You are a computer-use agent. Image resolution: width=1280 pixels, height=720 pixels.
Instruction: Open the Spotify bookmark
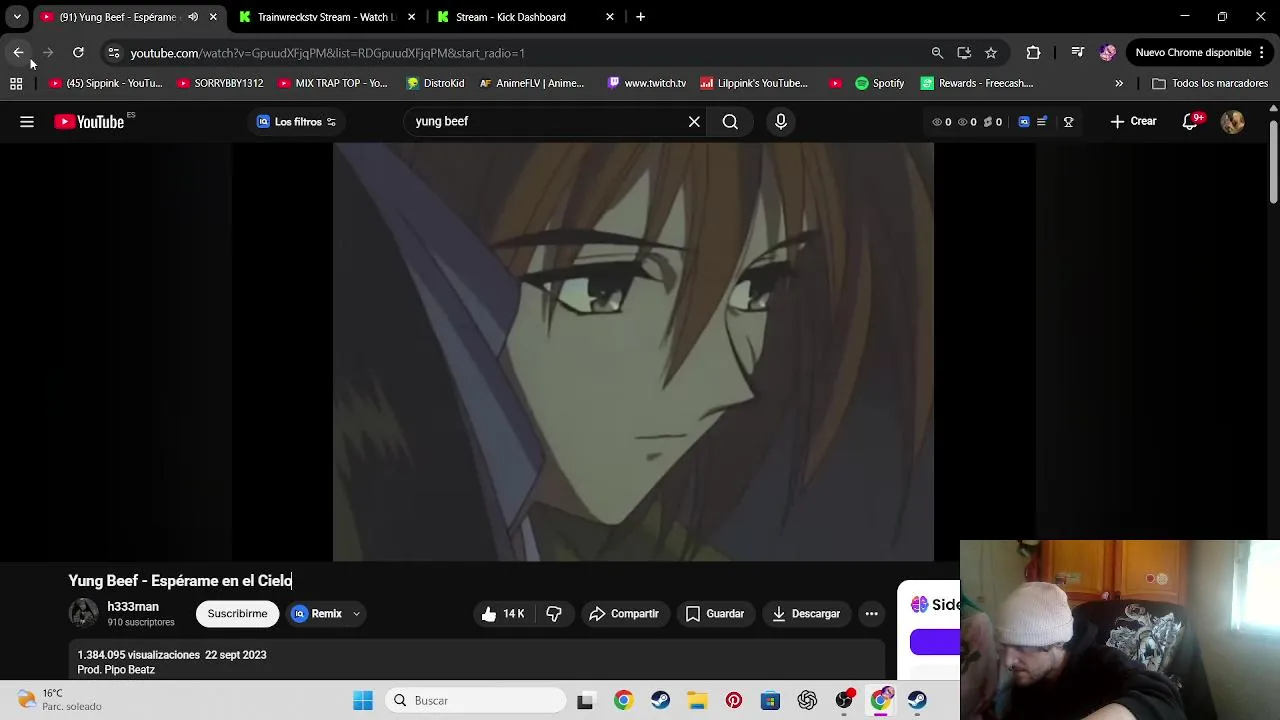879,84
